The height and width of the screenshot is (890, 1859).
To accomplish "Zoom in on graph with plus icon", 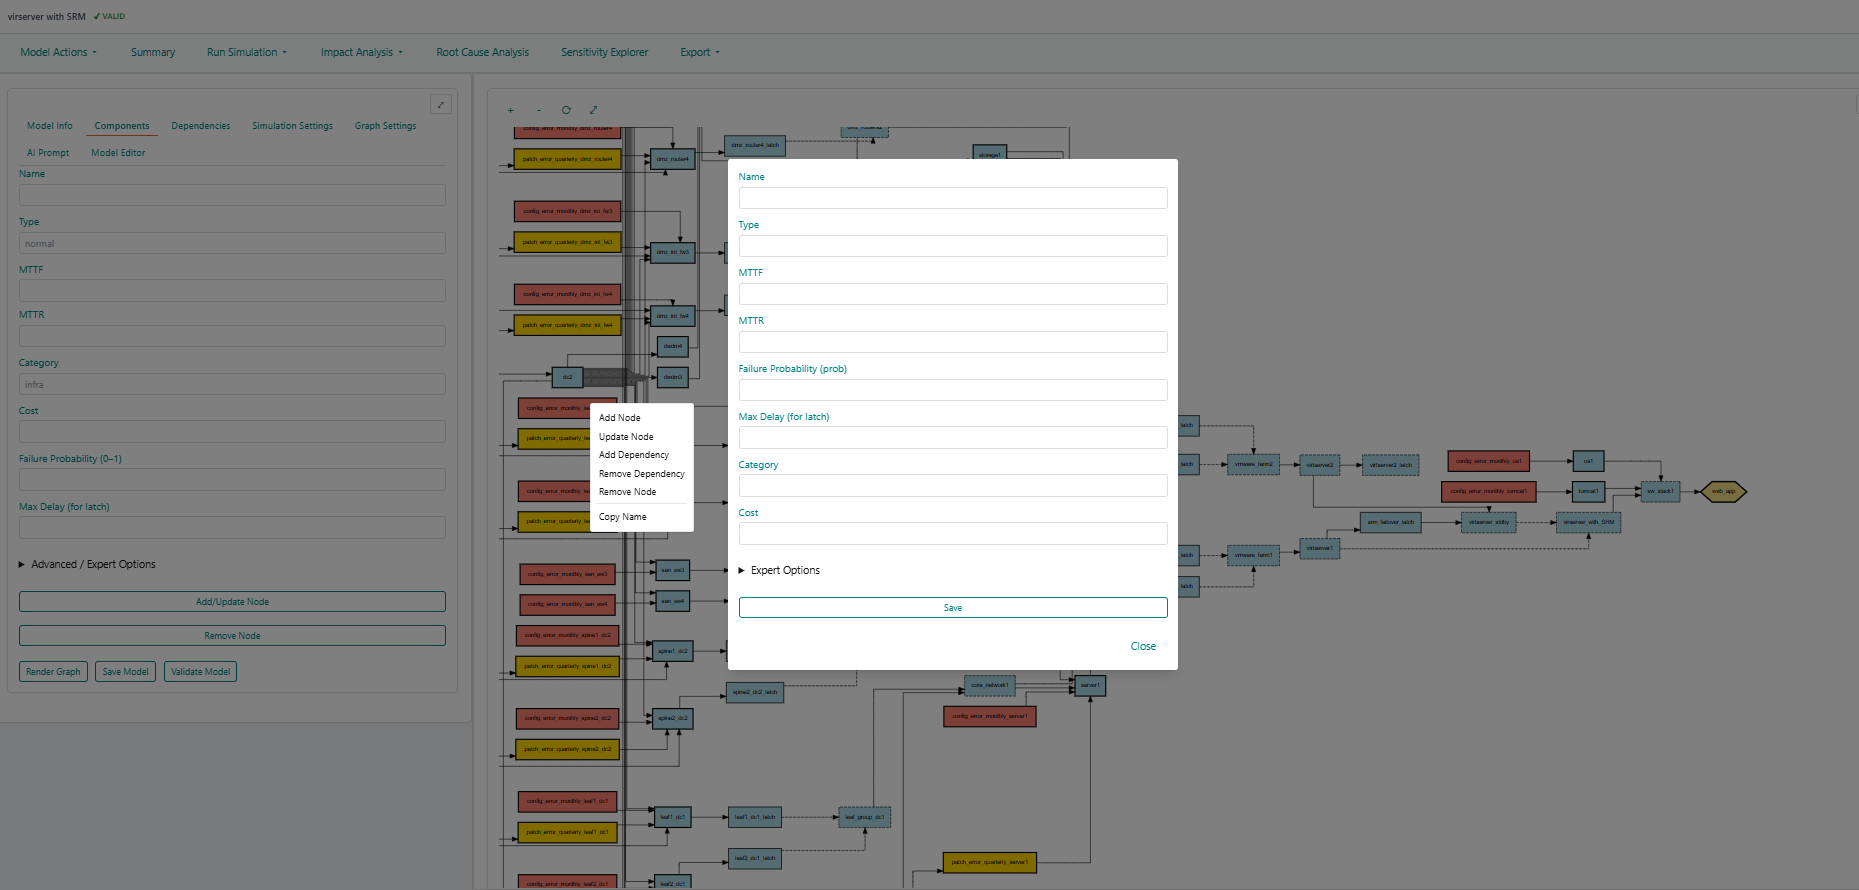I will tap(510, 110).
